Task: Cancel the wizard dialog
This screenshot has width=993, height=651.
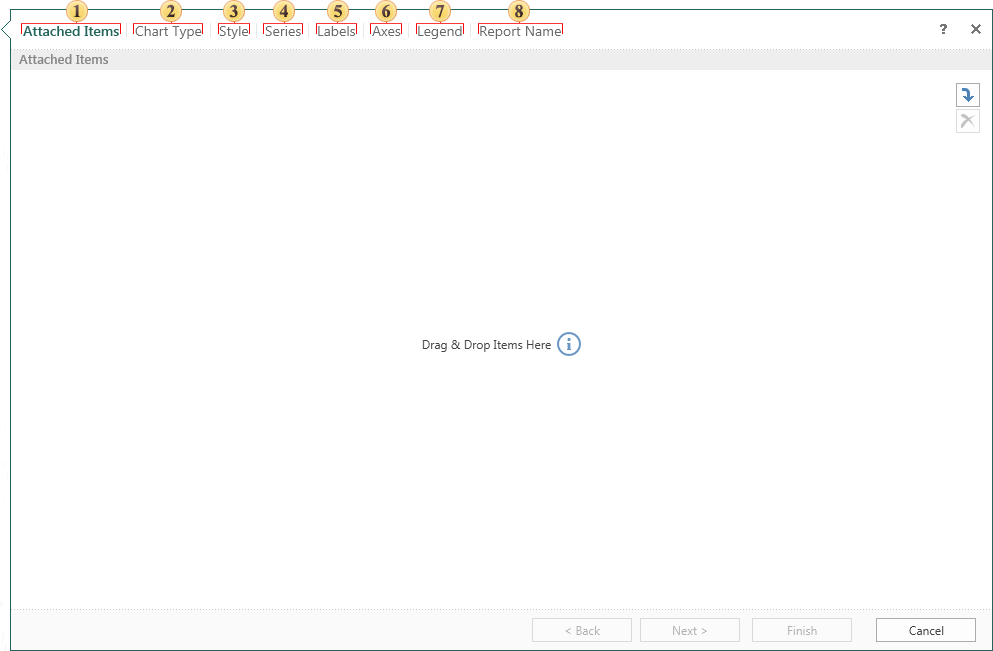Action: [925, 630]
